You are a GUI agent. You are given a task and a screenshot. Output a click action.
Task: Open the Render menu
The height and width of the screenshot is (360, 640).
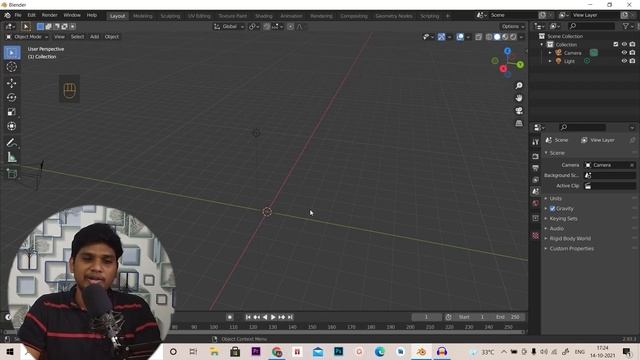tap(49, 15)
